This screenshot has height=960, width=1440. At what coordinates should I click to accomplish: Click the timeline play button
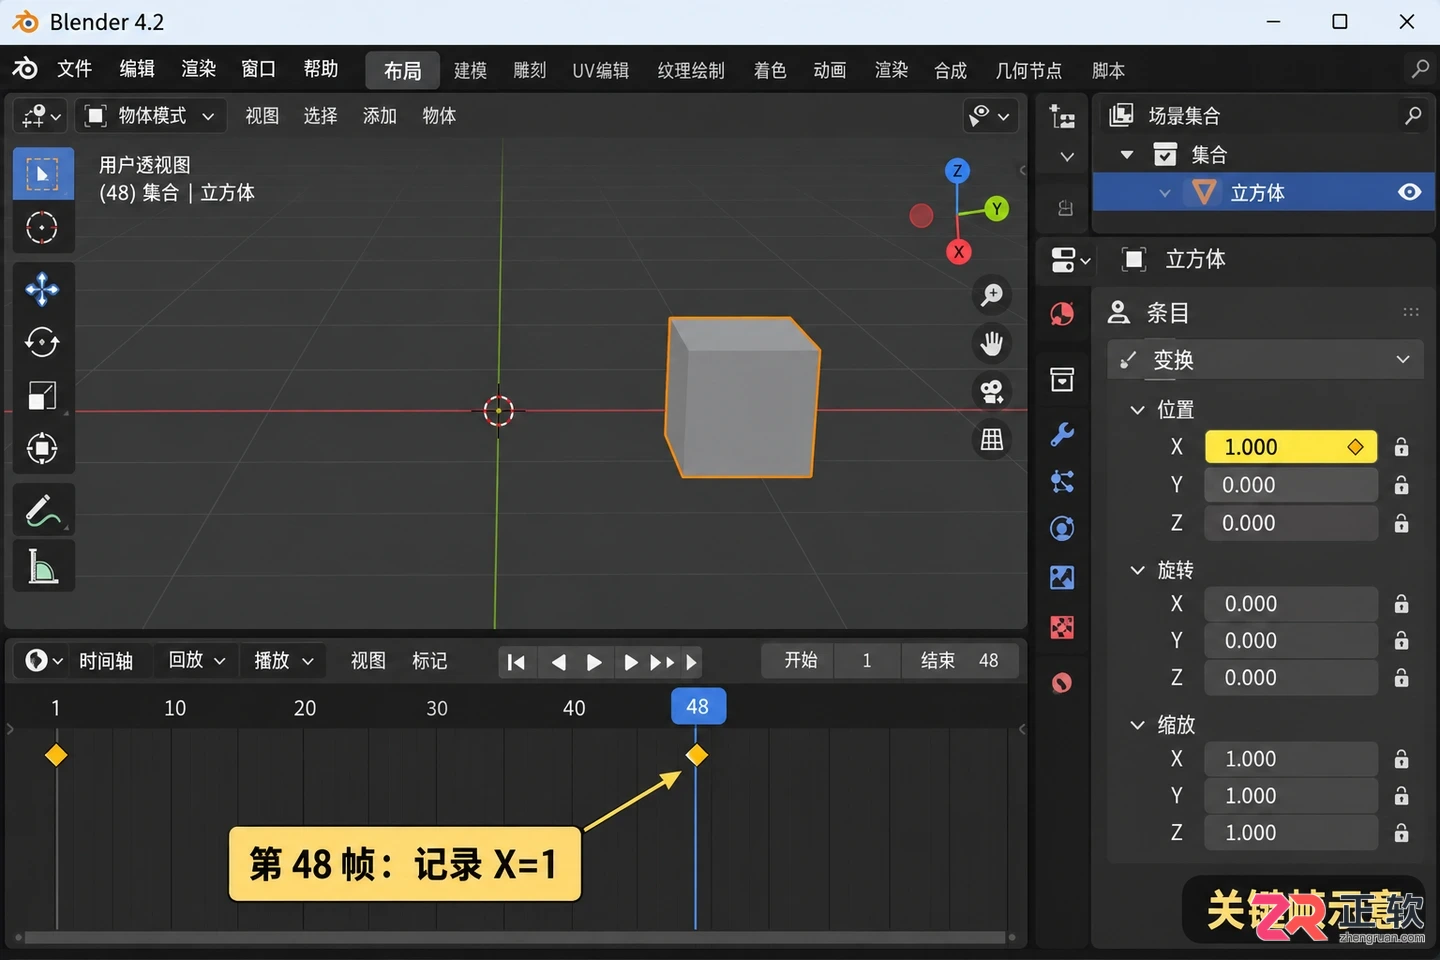pos(594,662)
